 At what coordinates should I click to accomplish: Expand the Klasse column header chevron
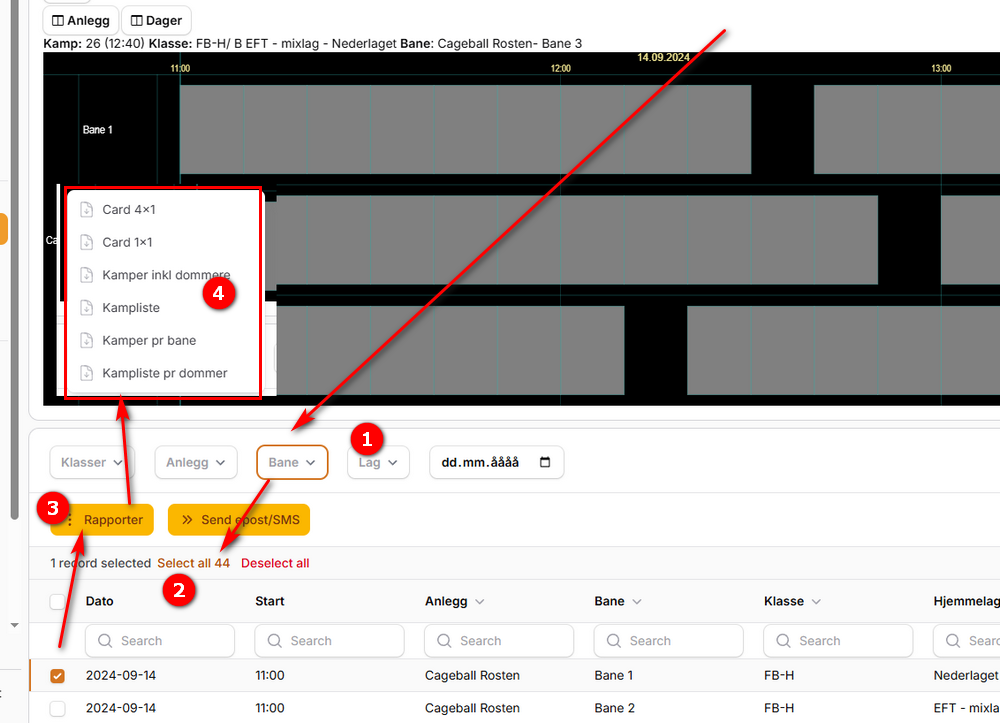816,601
